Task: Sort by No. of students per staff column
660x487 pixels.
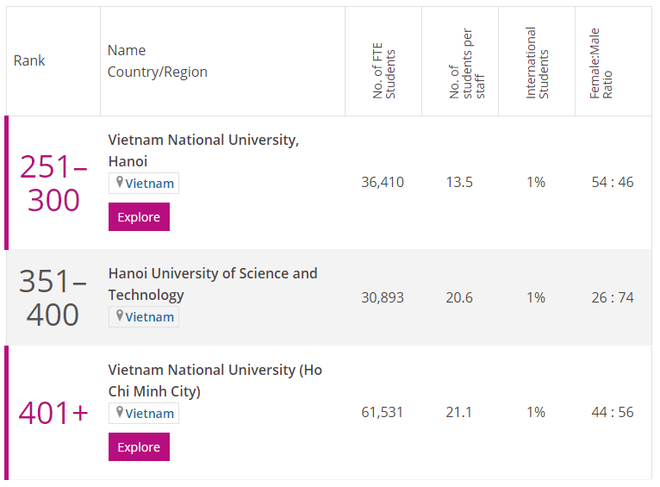Action: pos(461,62)
